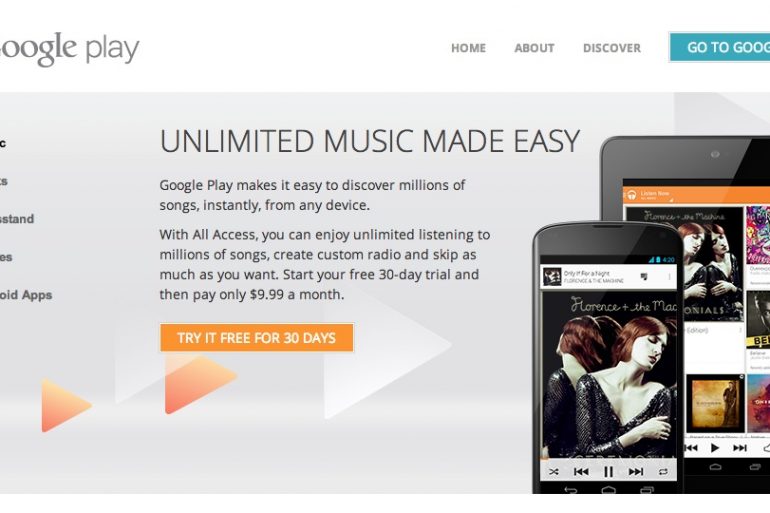Tap the Florence + the Machine album art on the phone
The image size is (770, 513).
point(608,376)
